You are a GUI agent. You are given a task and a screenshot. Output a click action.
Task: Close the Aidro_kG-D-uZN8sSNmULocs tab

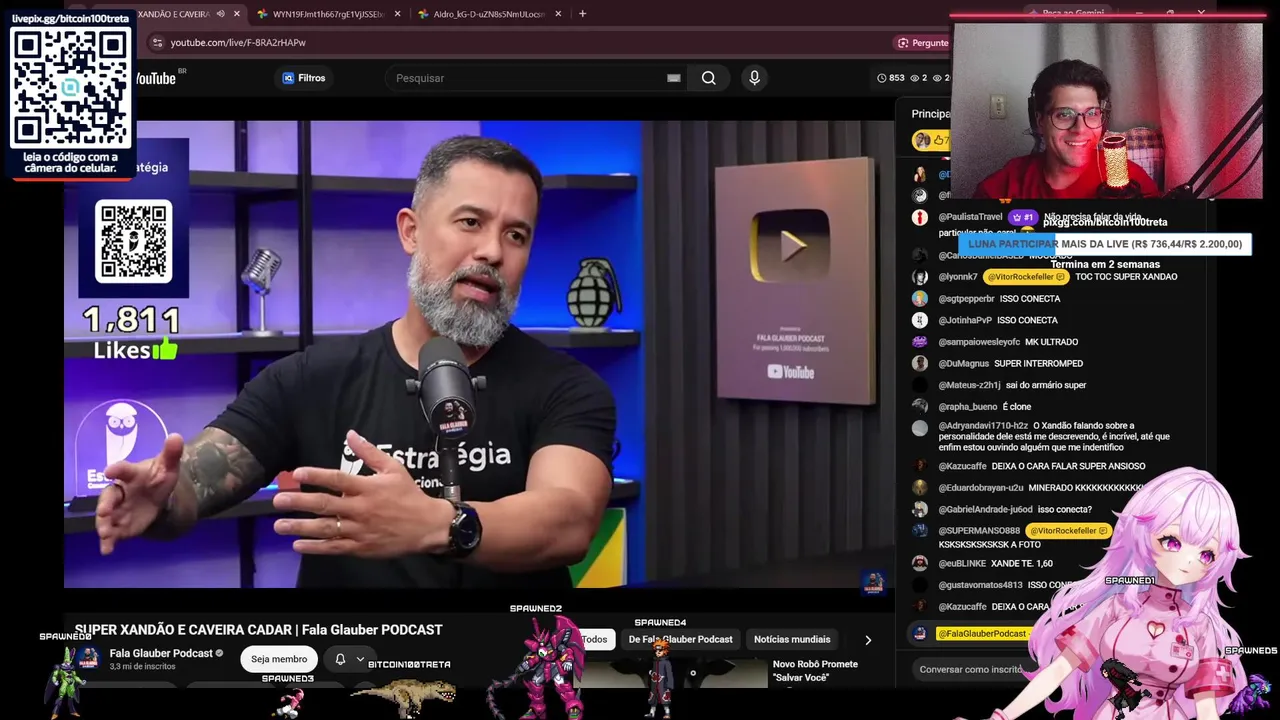click(558, 14)
